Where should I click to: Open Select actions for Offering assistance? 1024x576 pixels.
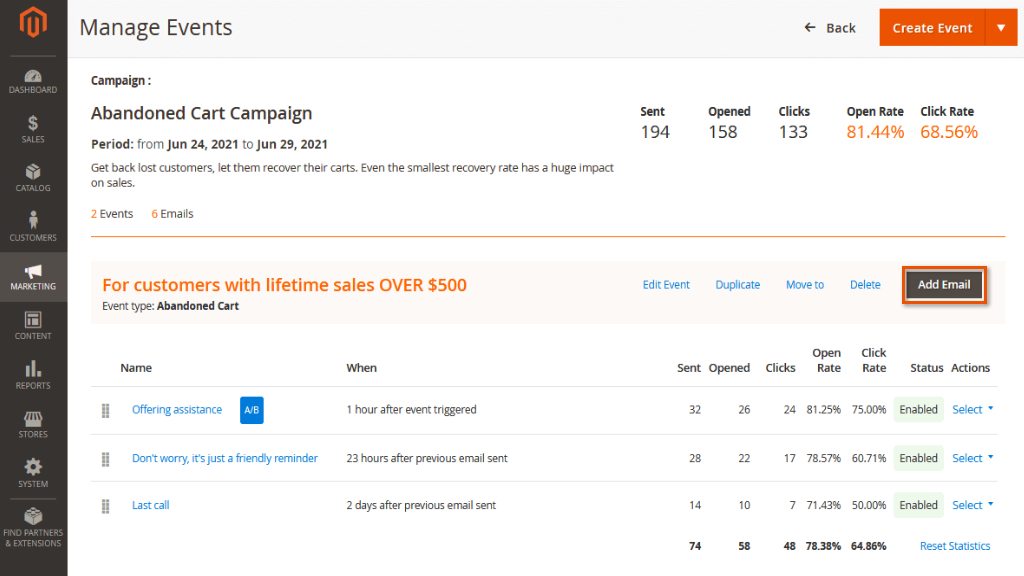pos(972,409)
